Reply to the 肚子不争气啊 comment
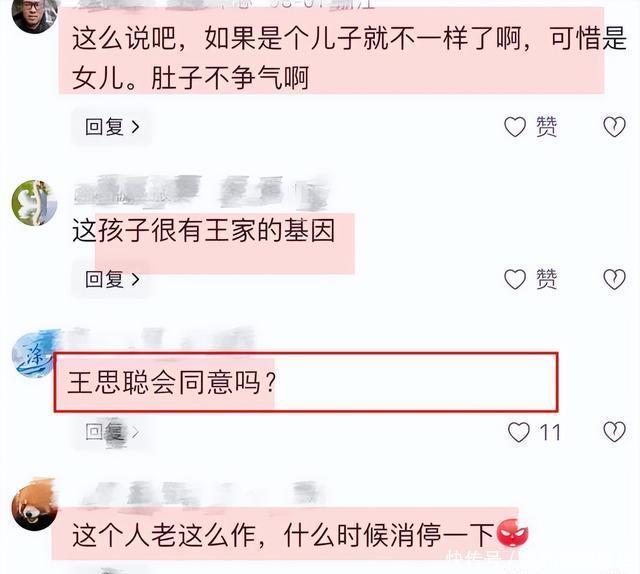640x574 pixels. pyautogui.click(x=112, y=127)
